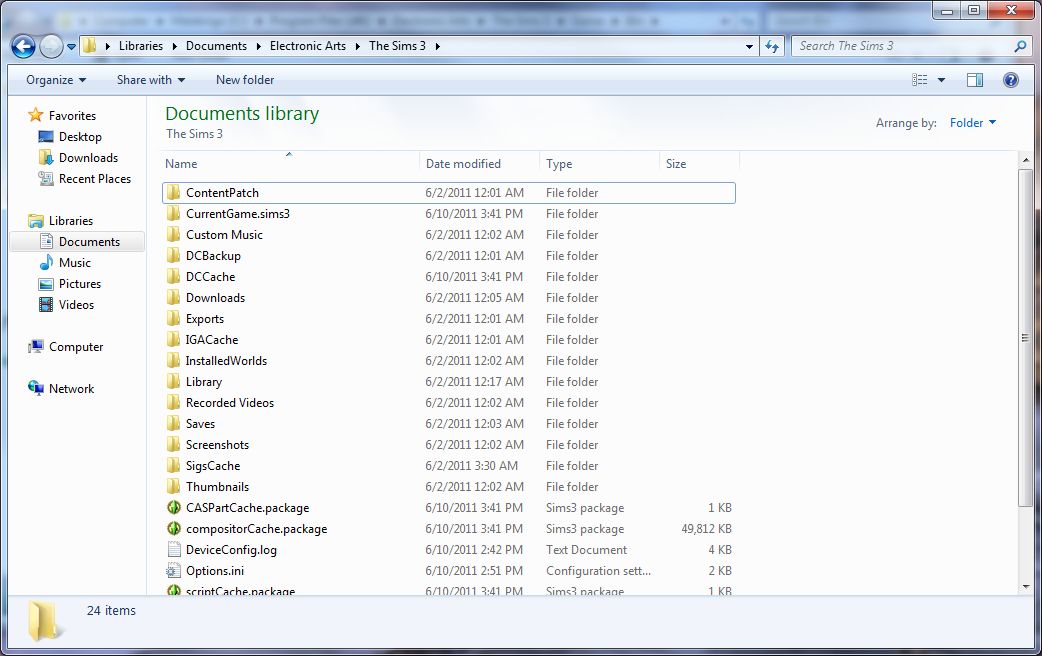Image resolution: width=1042 pixels, height=656 pixels.
Task: Select the ContentPatch folder icon
Action: pos(173,193)
